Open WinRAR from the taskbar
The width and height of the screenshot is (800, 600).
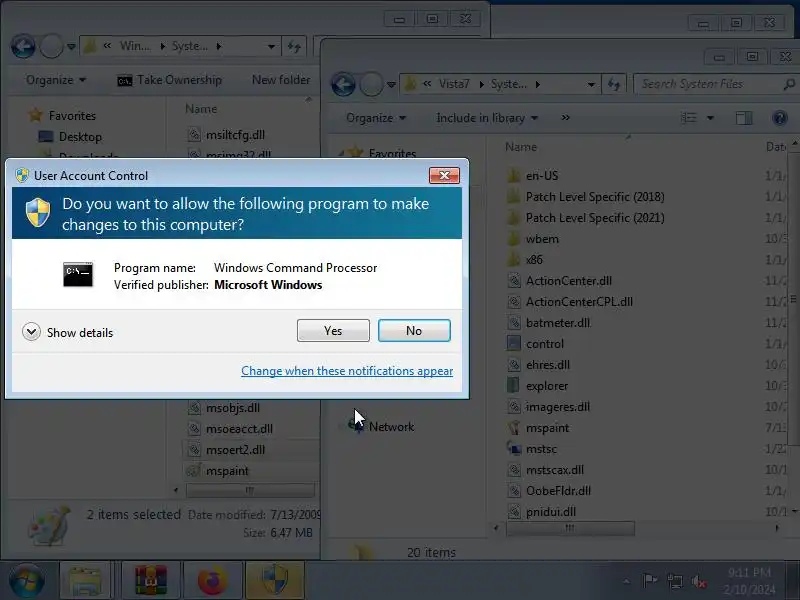pyautogui.click(x=151, y=581)
